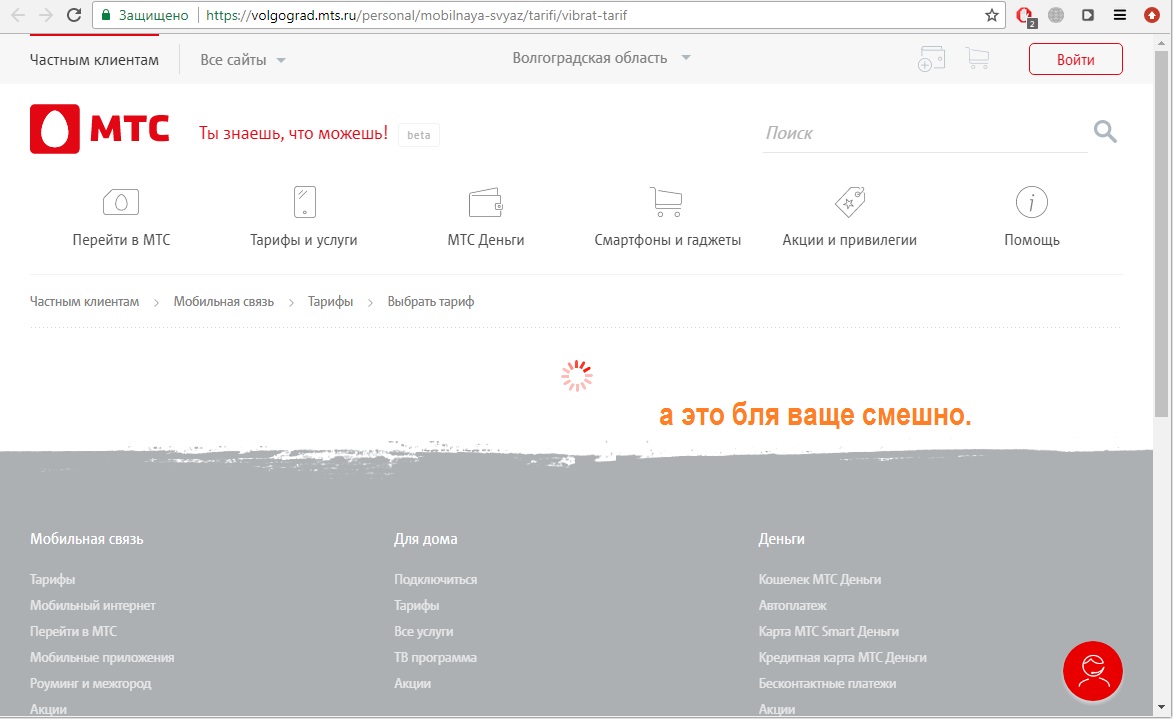Click the Для дома footer heading
This screenshot has width=1173, height=719.
click(x=426, y=539)
